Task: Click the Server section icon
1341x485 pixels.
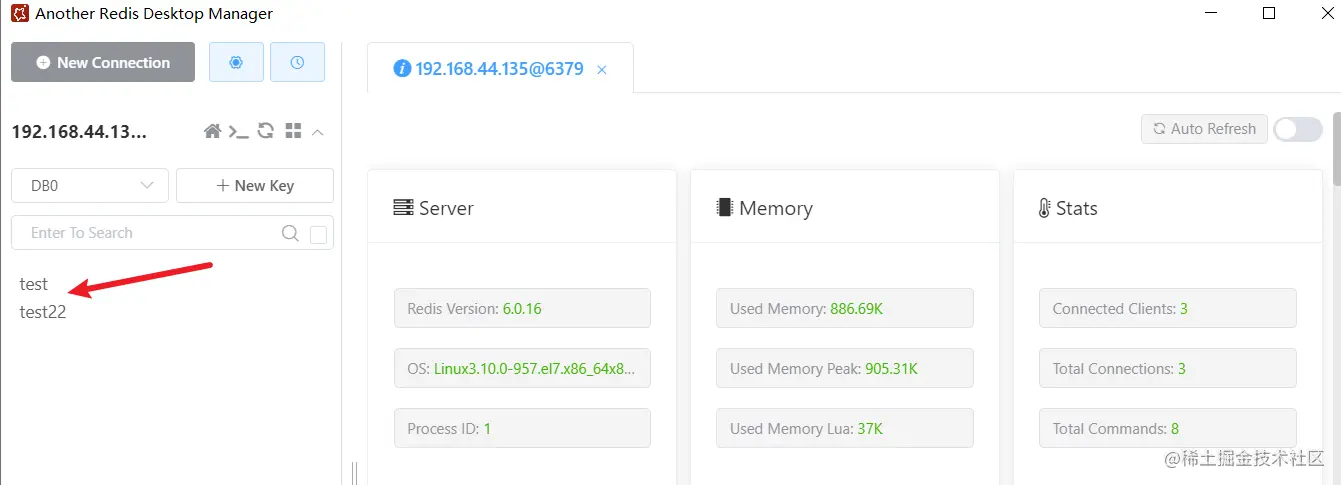Action: pos(403,208)
